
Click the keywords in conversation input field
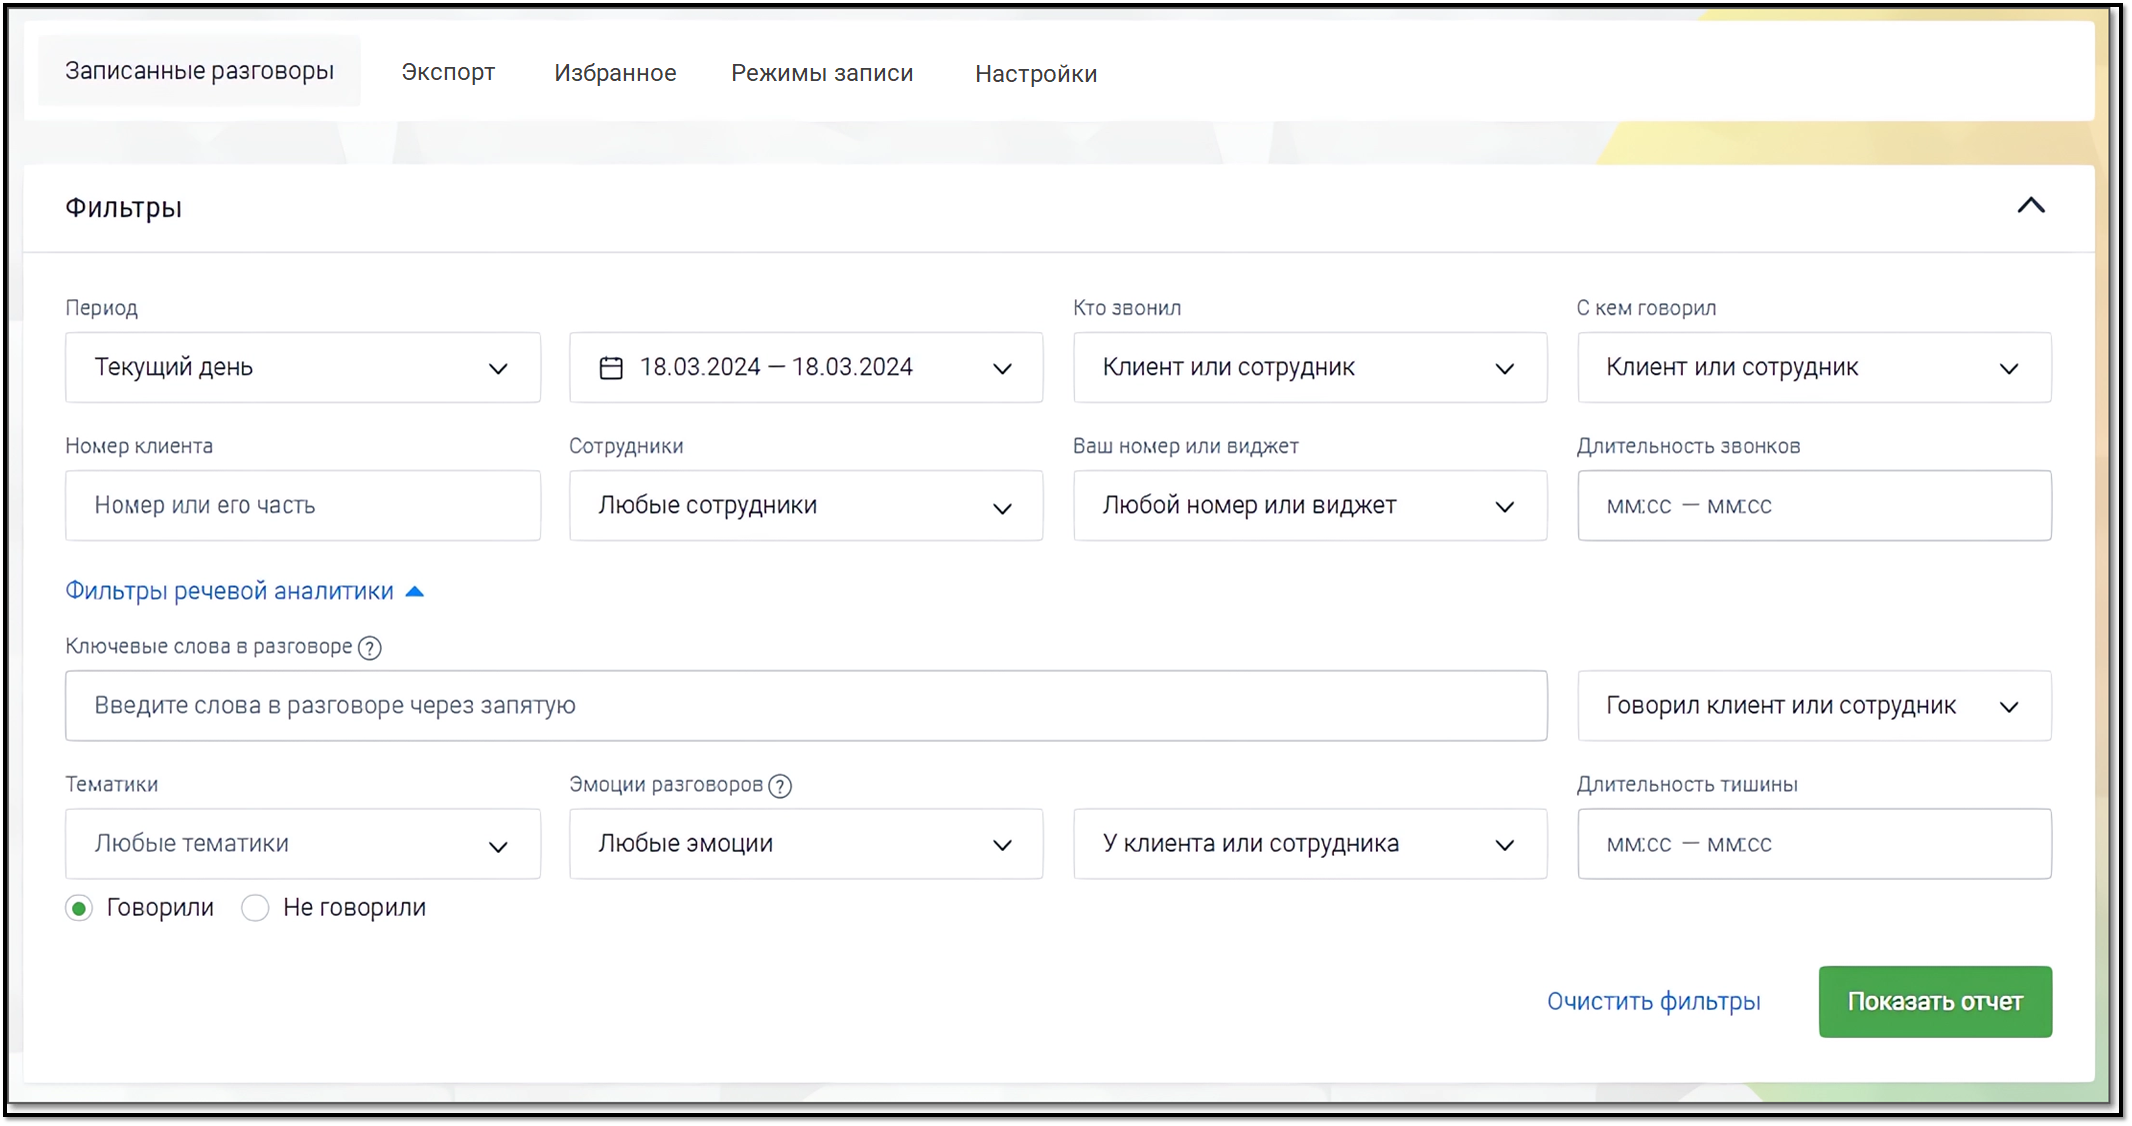pos(806,706)
